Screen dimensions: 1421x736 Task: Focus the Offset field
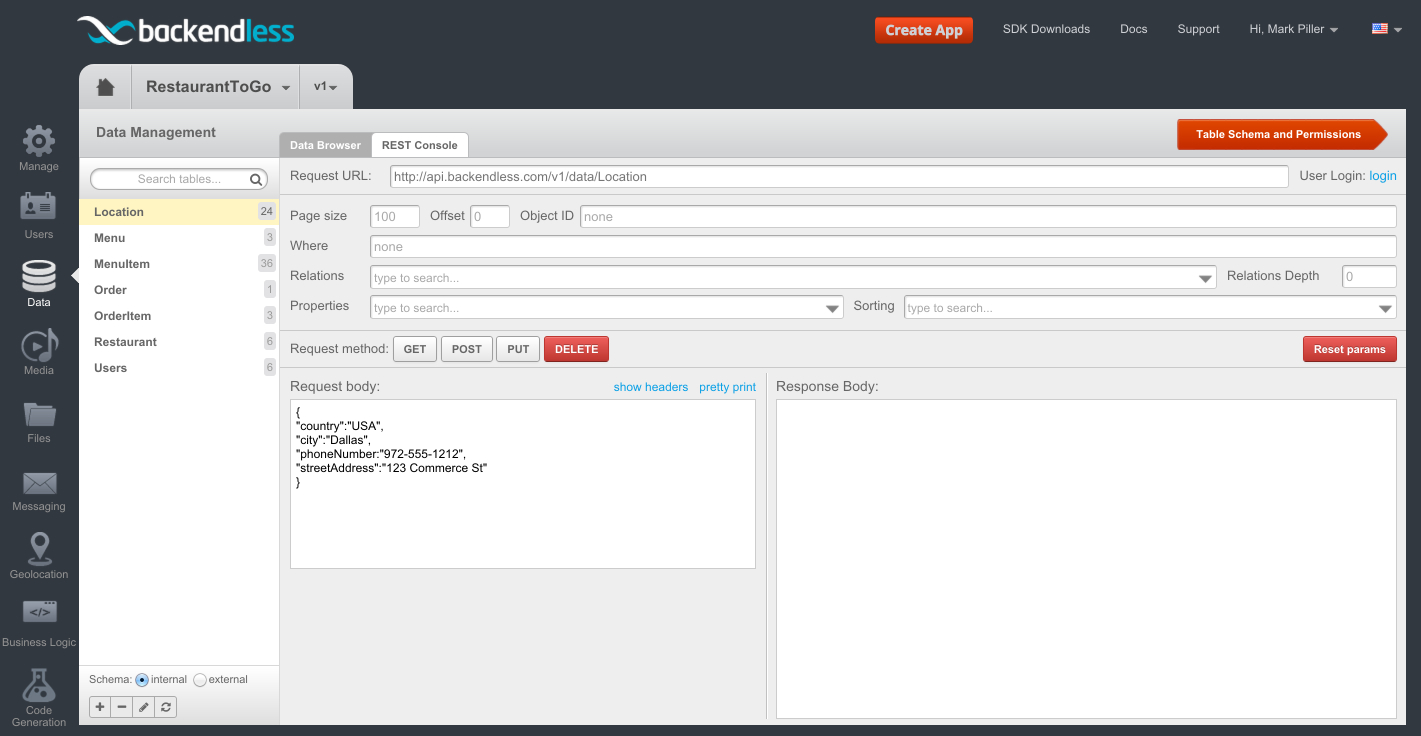(x=490, y=216)
